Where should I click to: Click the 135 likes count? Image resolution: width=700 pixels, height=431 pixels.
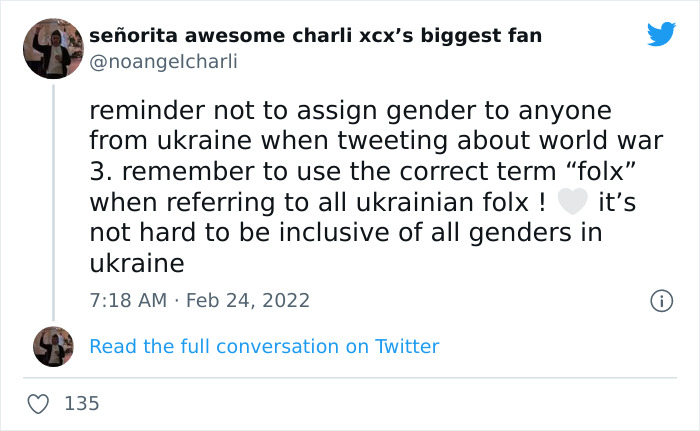pyautogui.click(x=81, y=403)
